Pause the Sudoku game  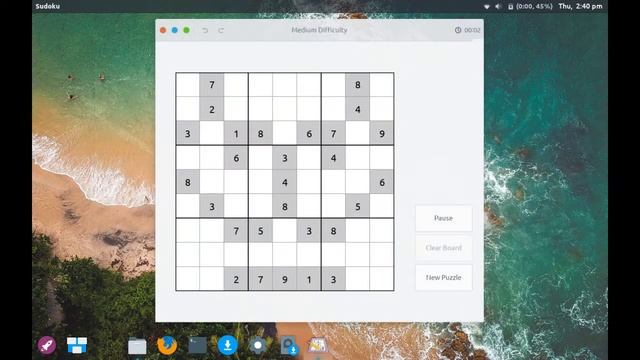(444, 218)
